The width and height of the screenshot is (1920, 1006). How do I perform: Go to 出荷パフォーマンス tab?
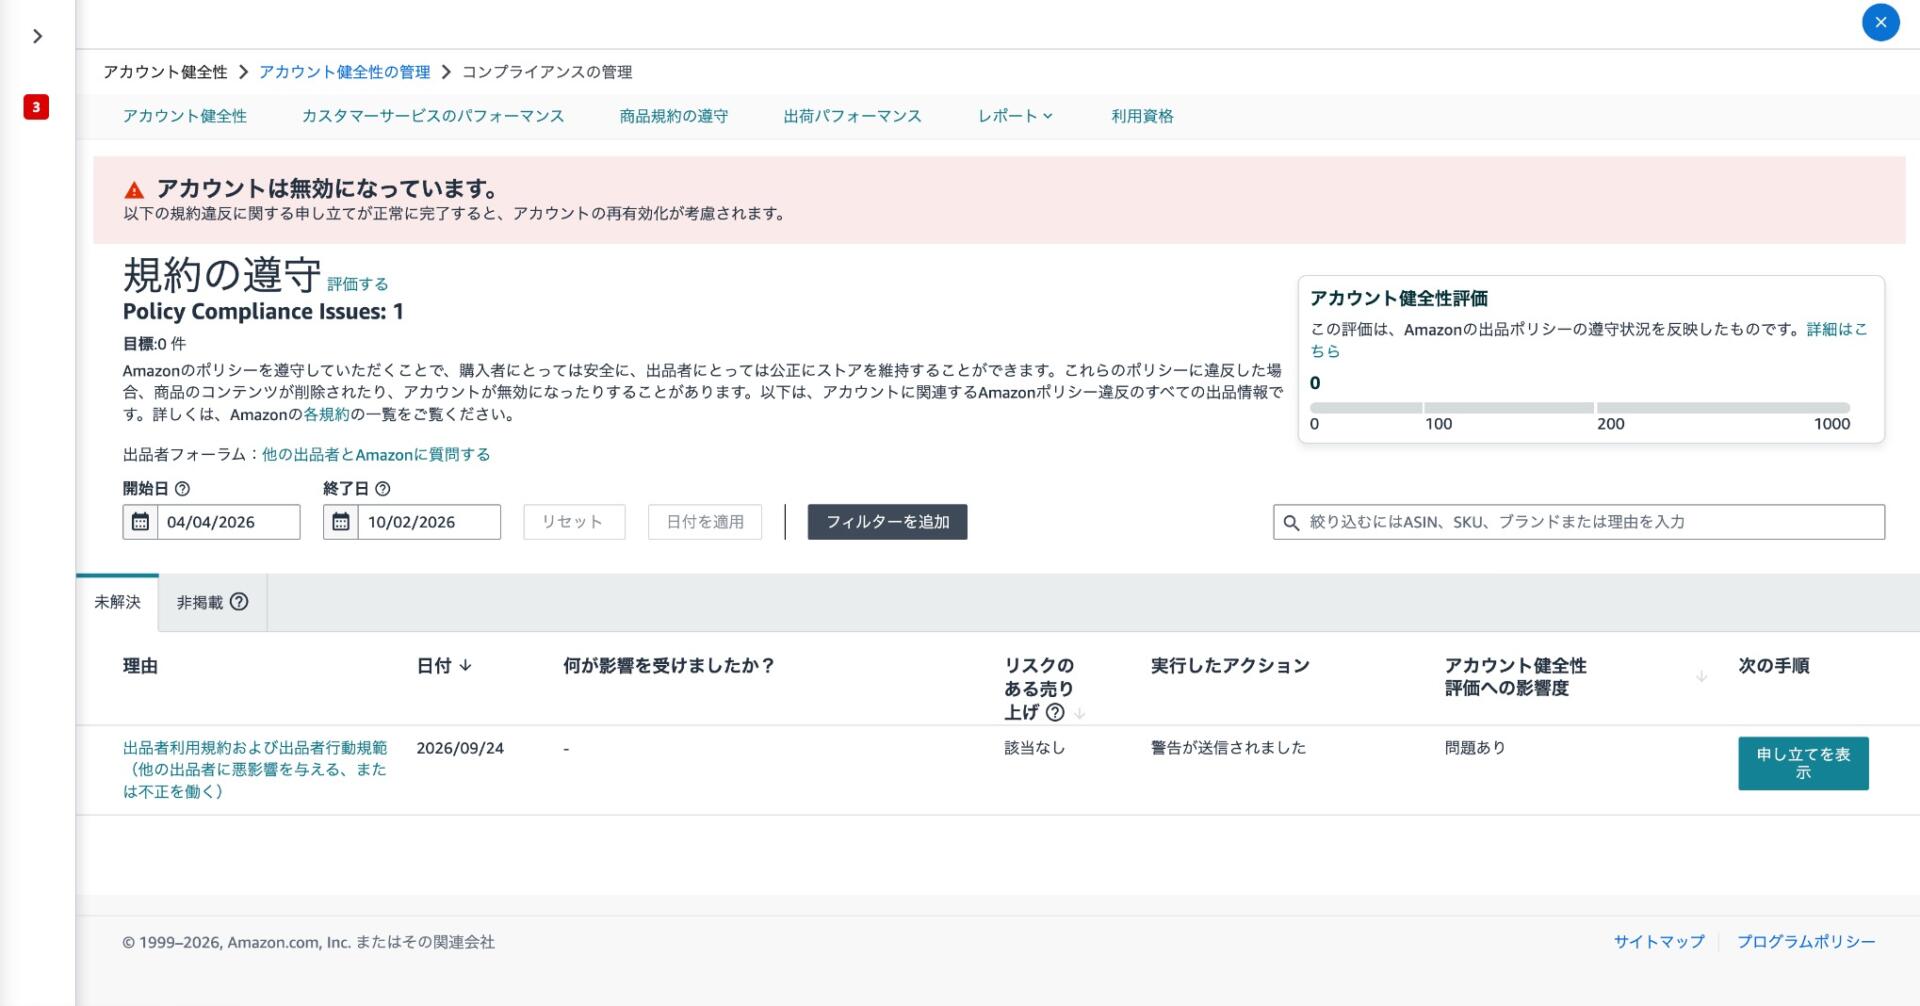[852, 116]
